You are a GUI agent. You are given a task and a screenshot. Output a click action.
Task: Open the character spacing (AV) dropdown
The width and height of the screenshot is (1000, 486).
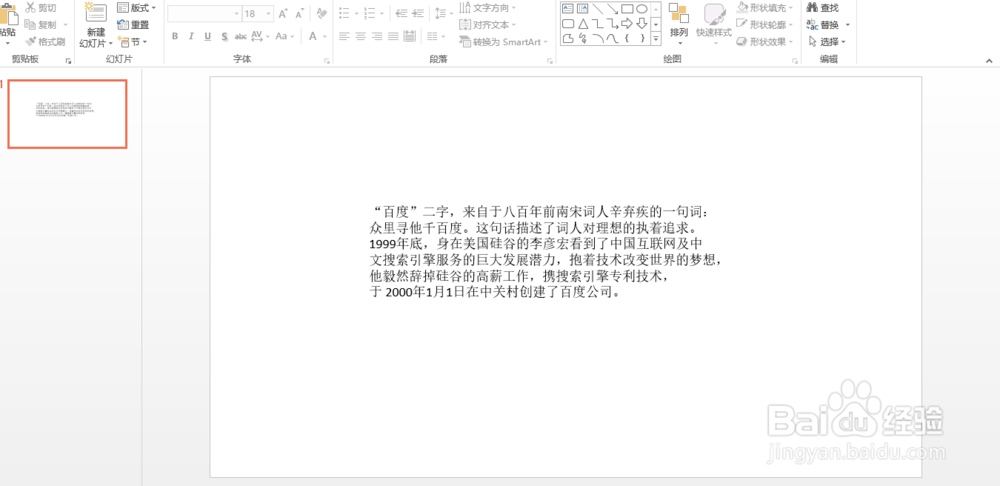coord(260,36)
